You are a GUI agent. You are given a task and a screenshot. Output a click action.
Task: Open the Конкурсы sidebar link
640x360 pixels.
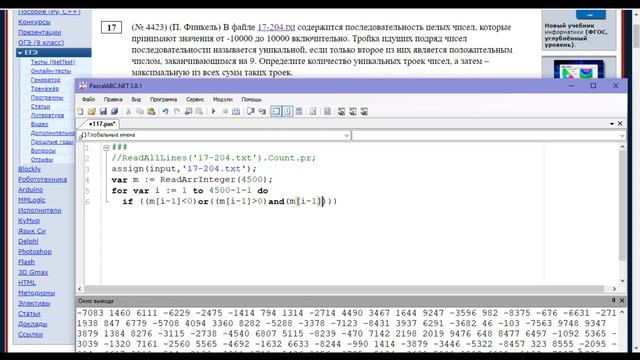pos(34,22)
